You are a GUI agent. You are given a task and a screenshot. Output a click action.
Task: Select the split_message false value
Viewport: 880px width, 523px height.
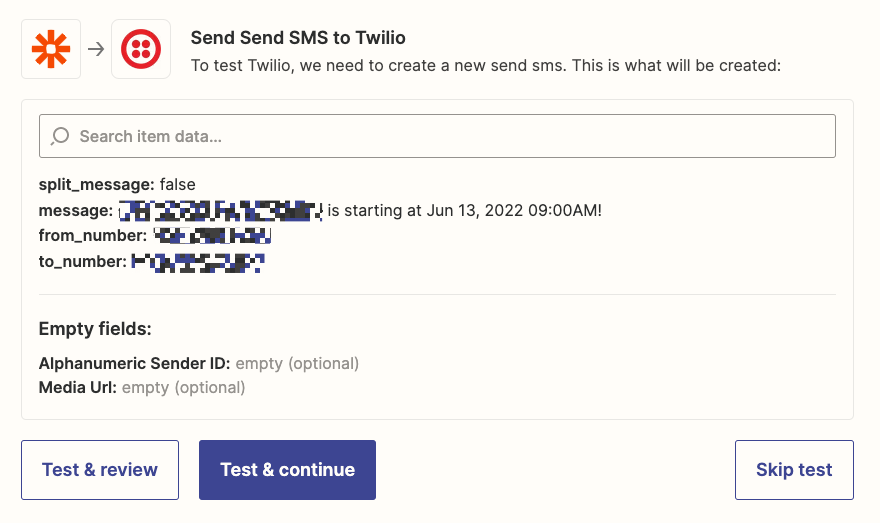[x=177, y=184]
